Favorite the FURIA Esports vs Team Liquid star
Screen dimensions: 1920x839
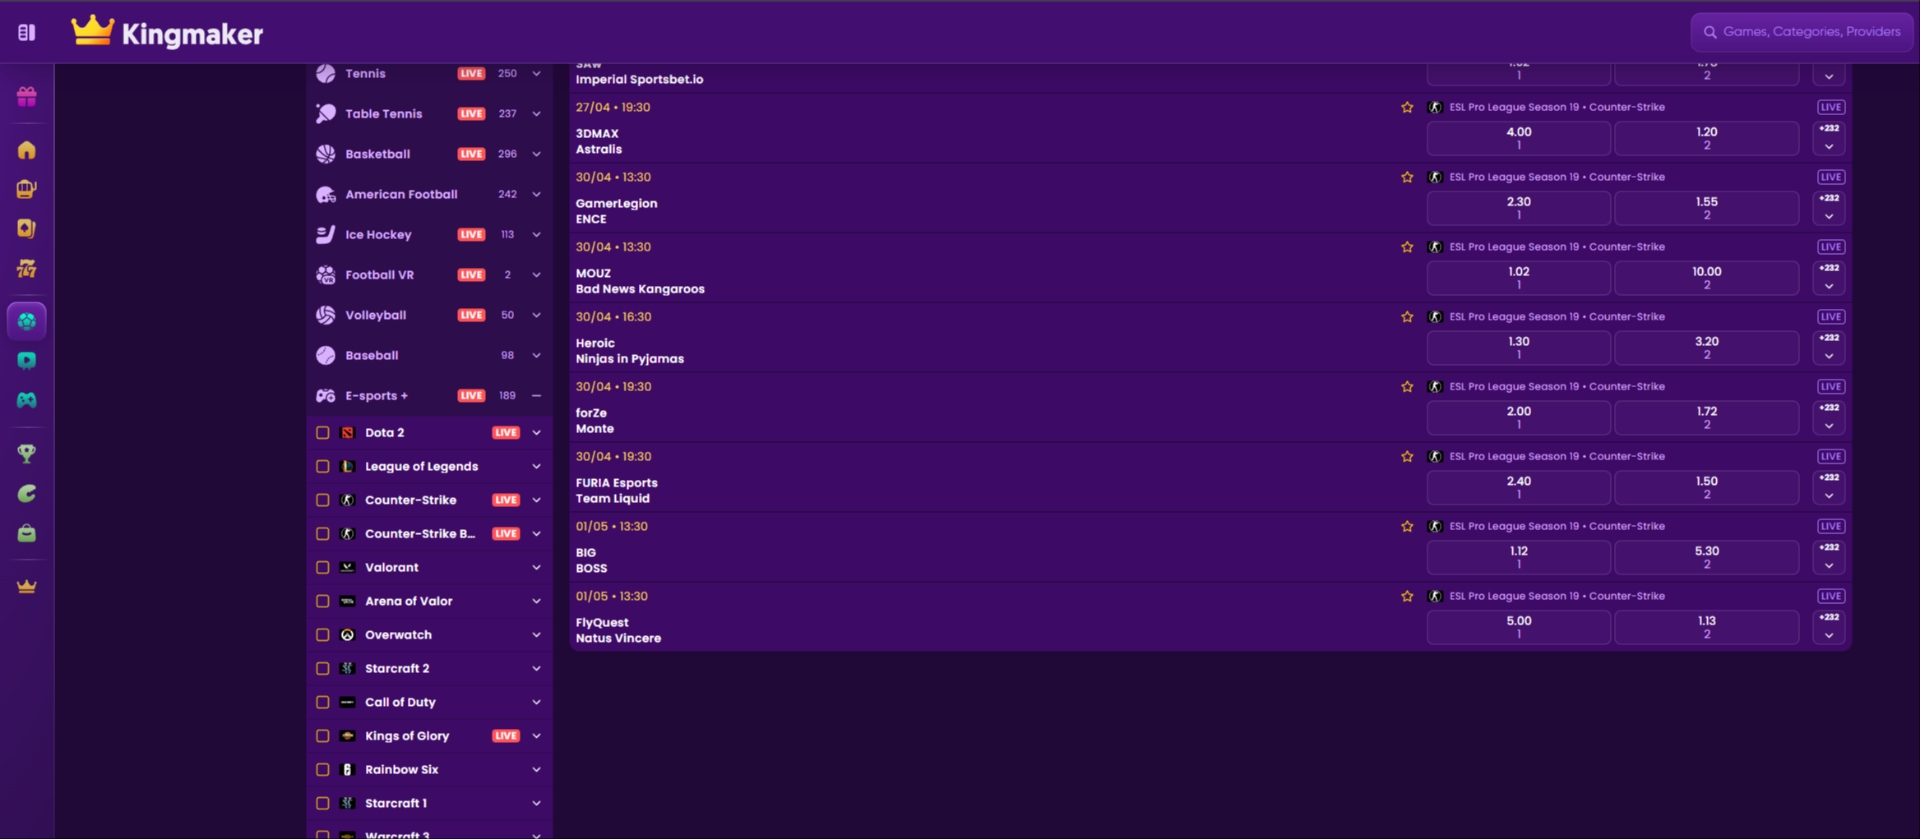point(1407,457)
